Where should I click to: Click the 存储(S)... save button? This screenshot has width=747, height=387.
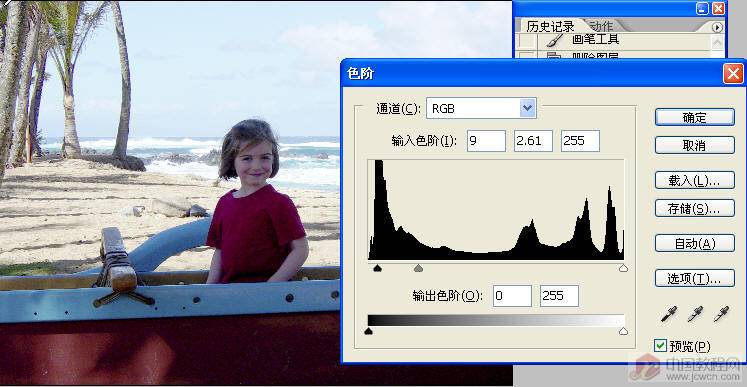pos(695,208)
